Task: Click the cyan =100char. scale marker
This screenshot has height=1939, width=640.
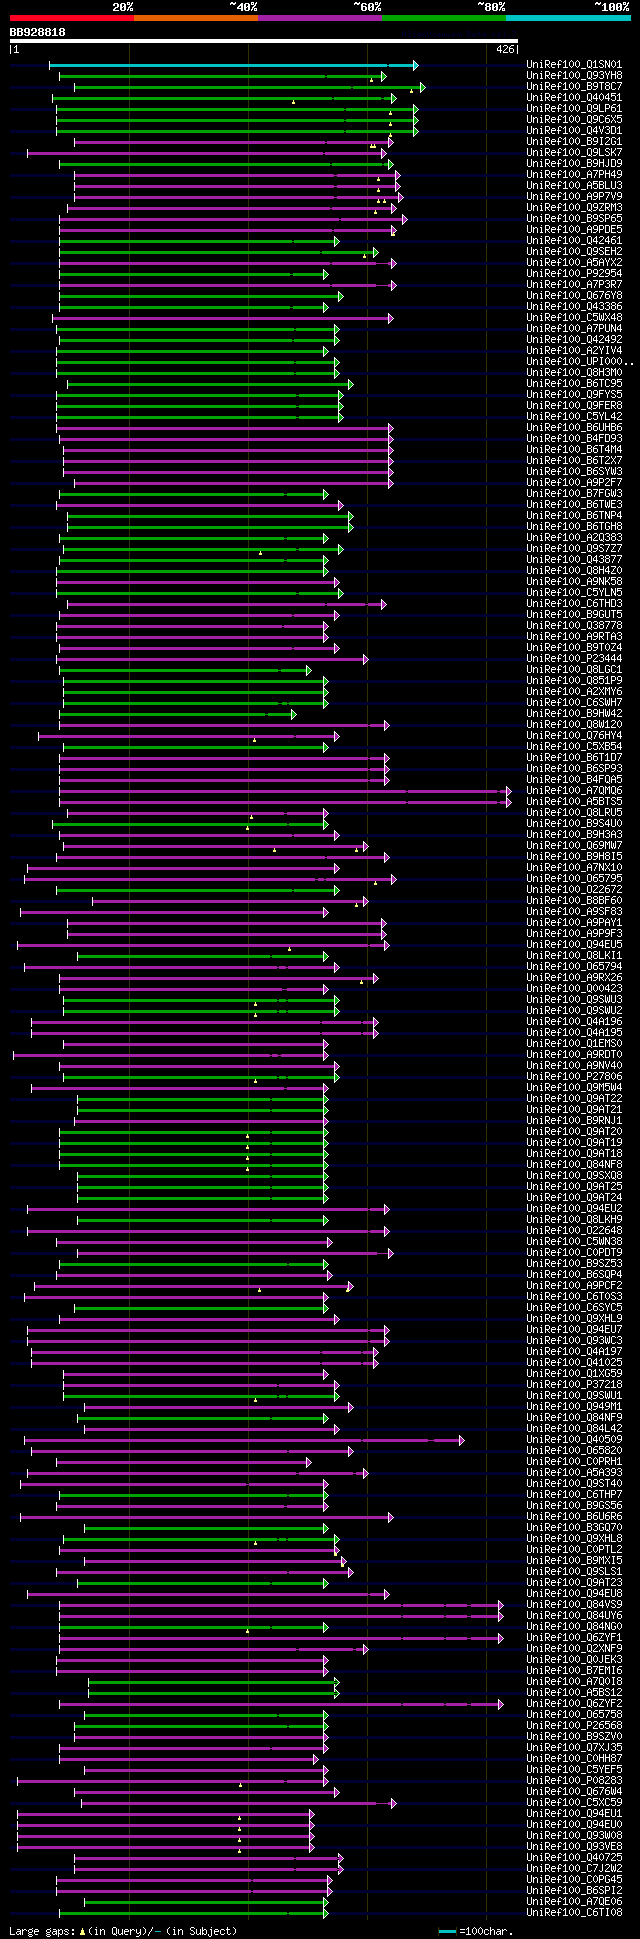Action: [447, 1931]
